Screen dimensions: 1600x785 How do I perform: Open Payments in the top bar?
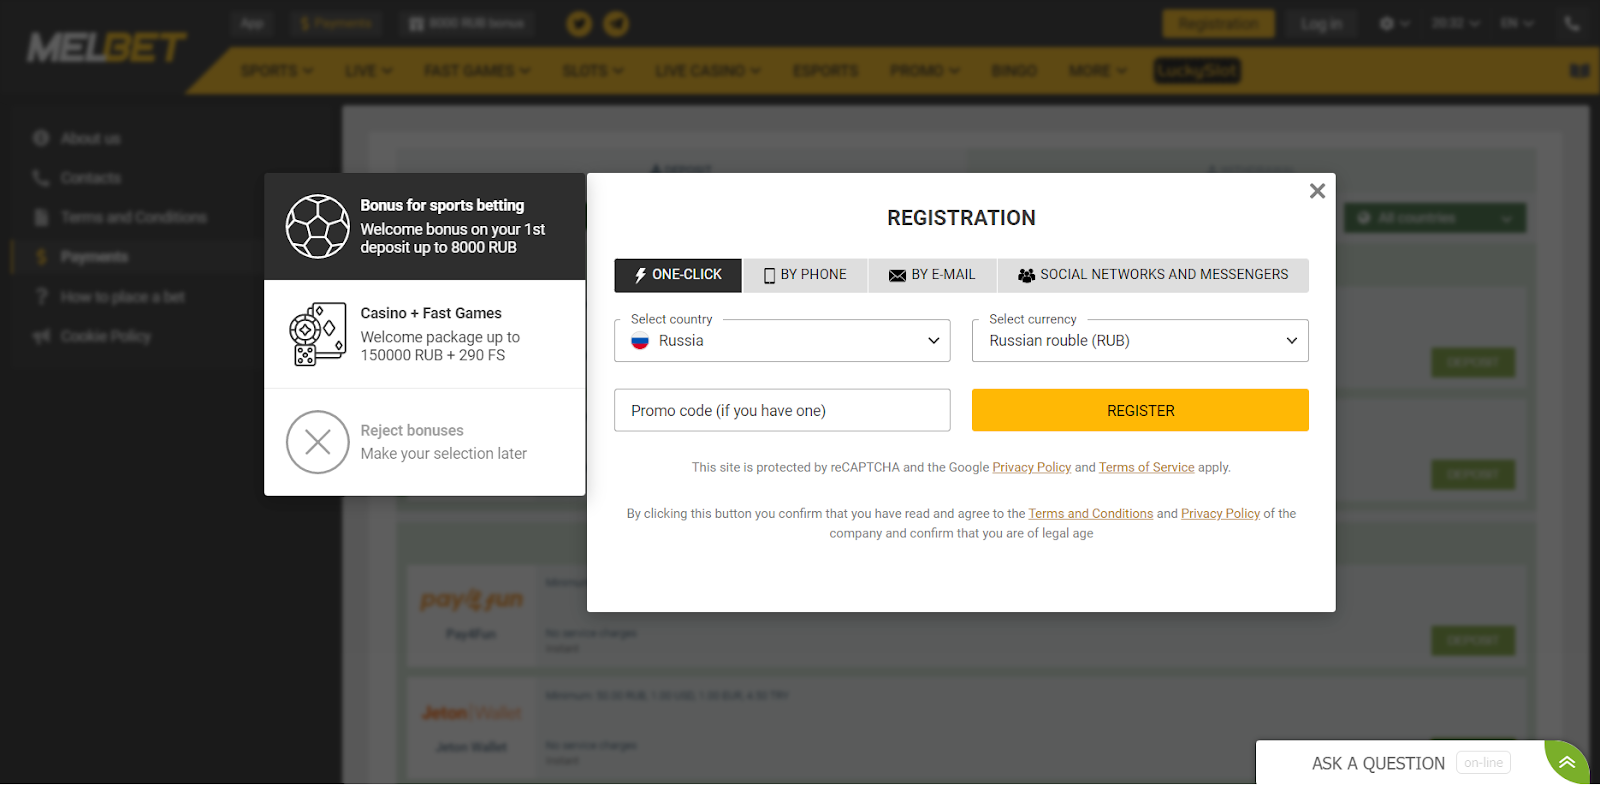pos(336,23)
